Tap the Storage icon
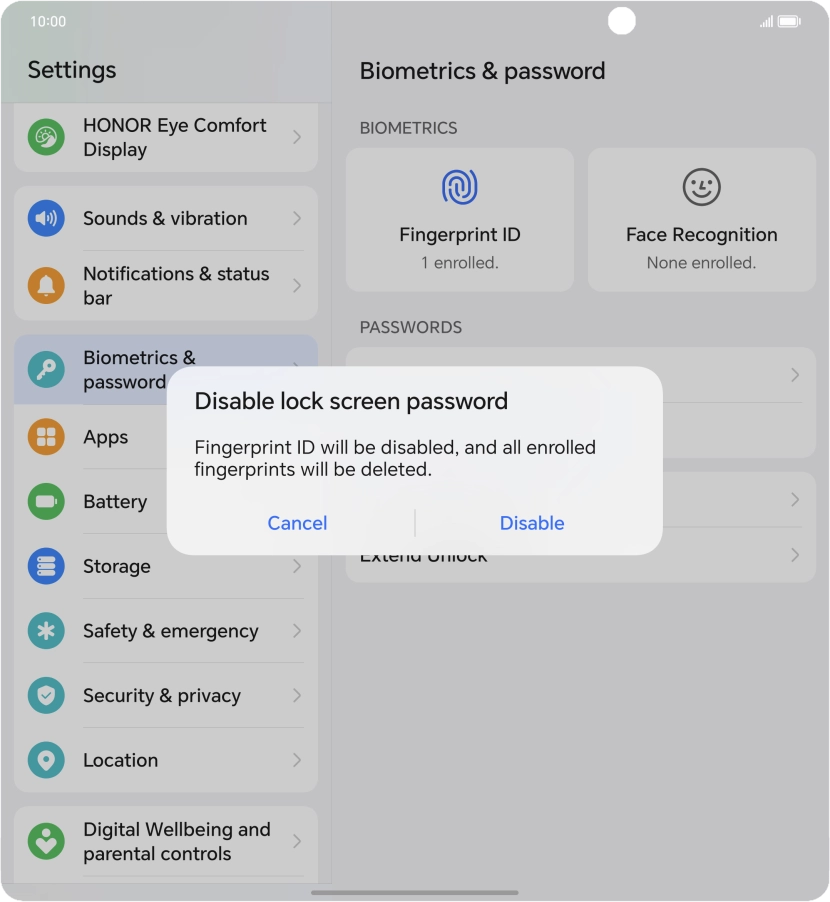Screen dimensions: 830x902 [46, 566]
